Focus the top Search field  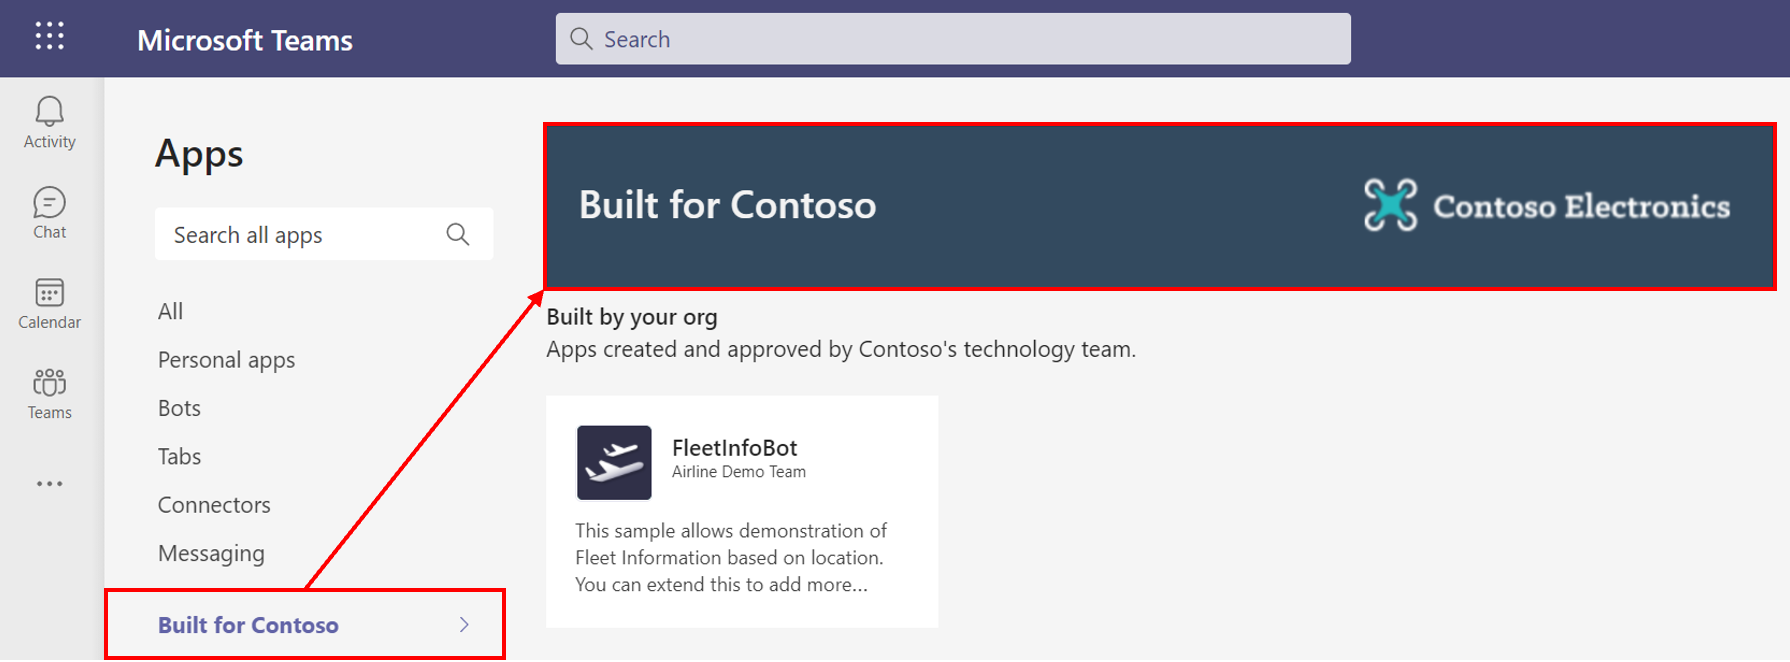[x=953, y=39]
